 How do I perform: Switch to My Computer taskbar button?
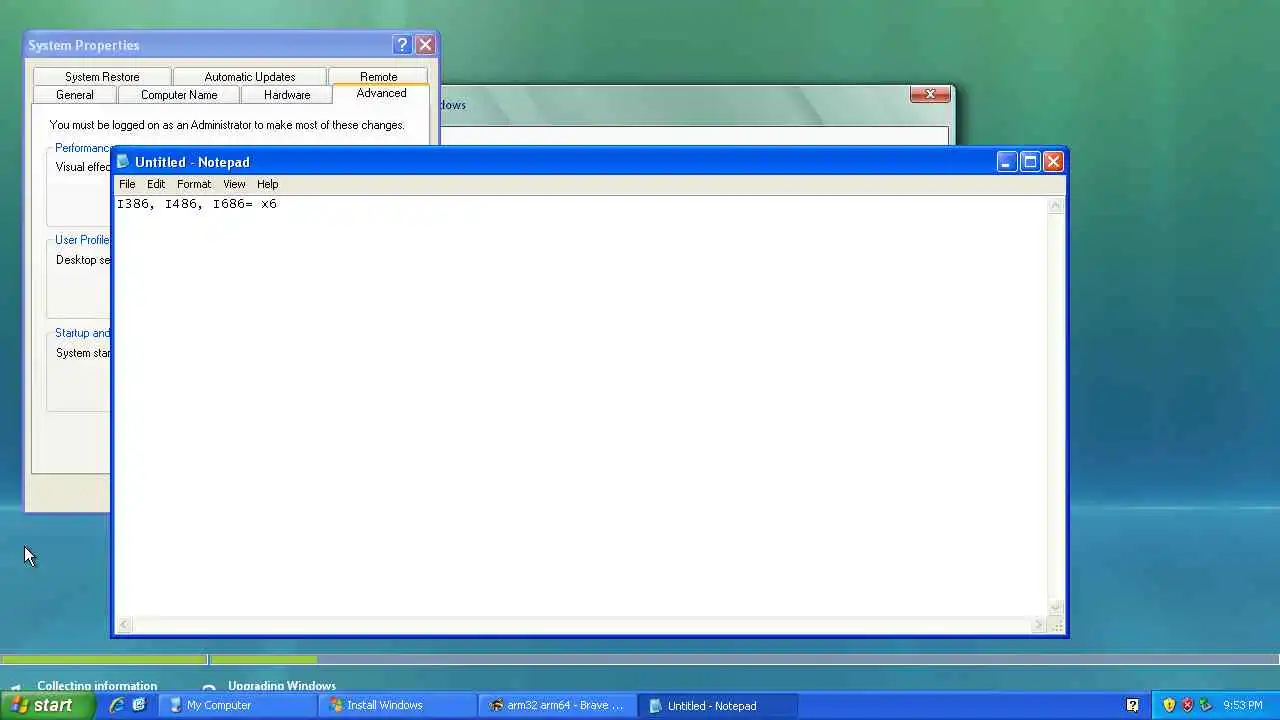point(237,705)
